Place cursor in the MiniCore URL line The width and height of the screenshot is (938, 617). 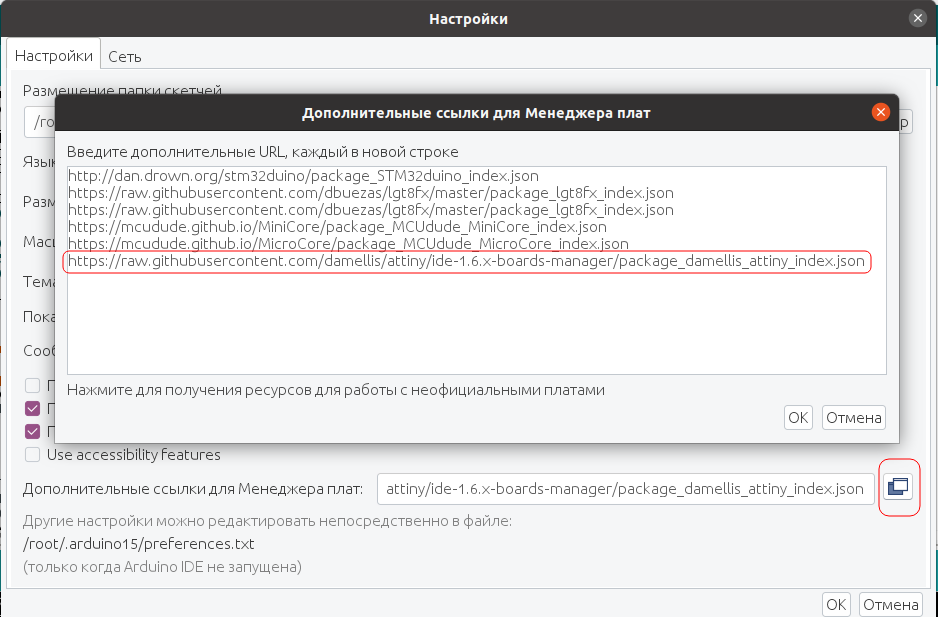pyautogui.click(x=337, y=227)
